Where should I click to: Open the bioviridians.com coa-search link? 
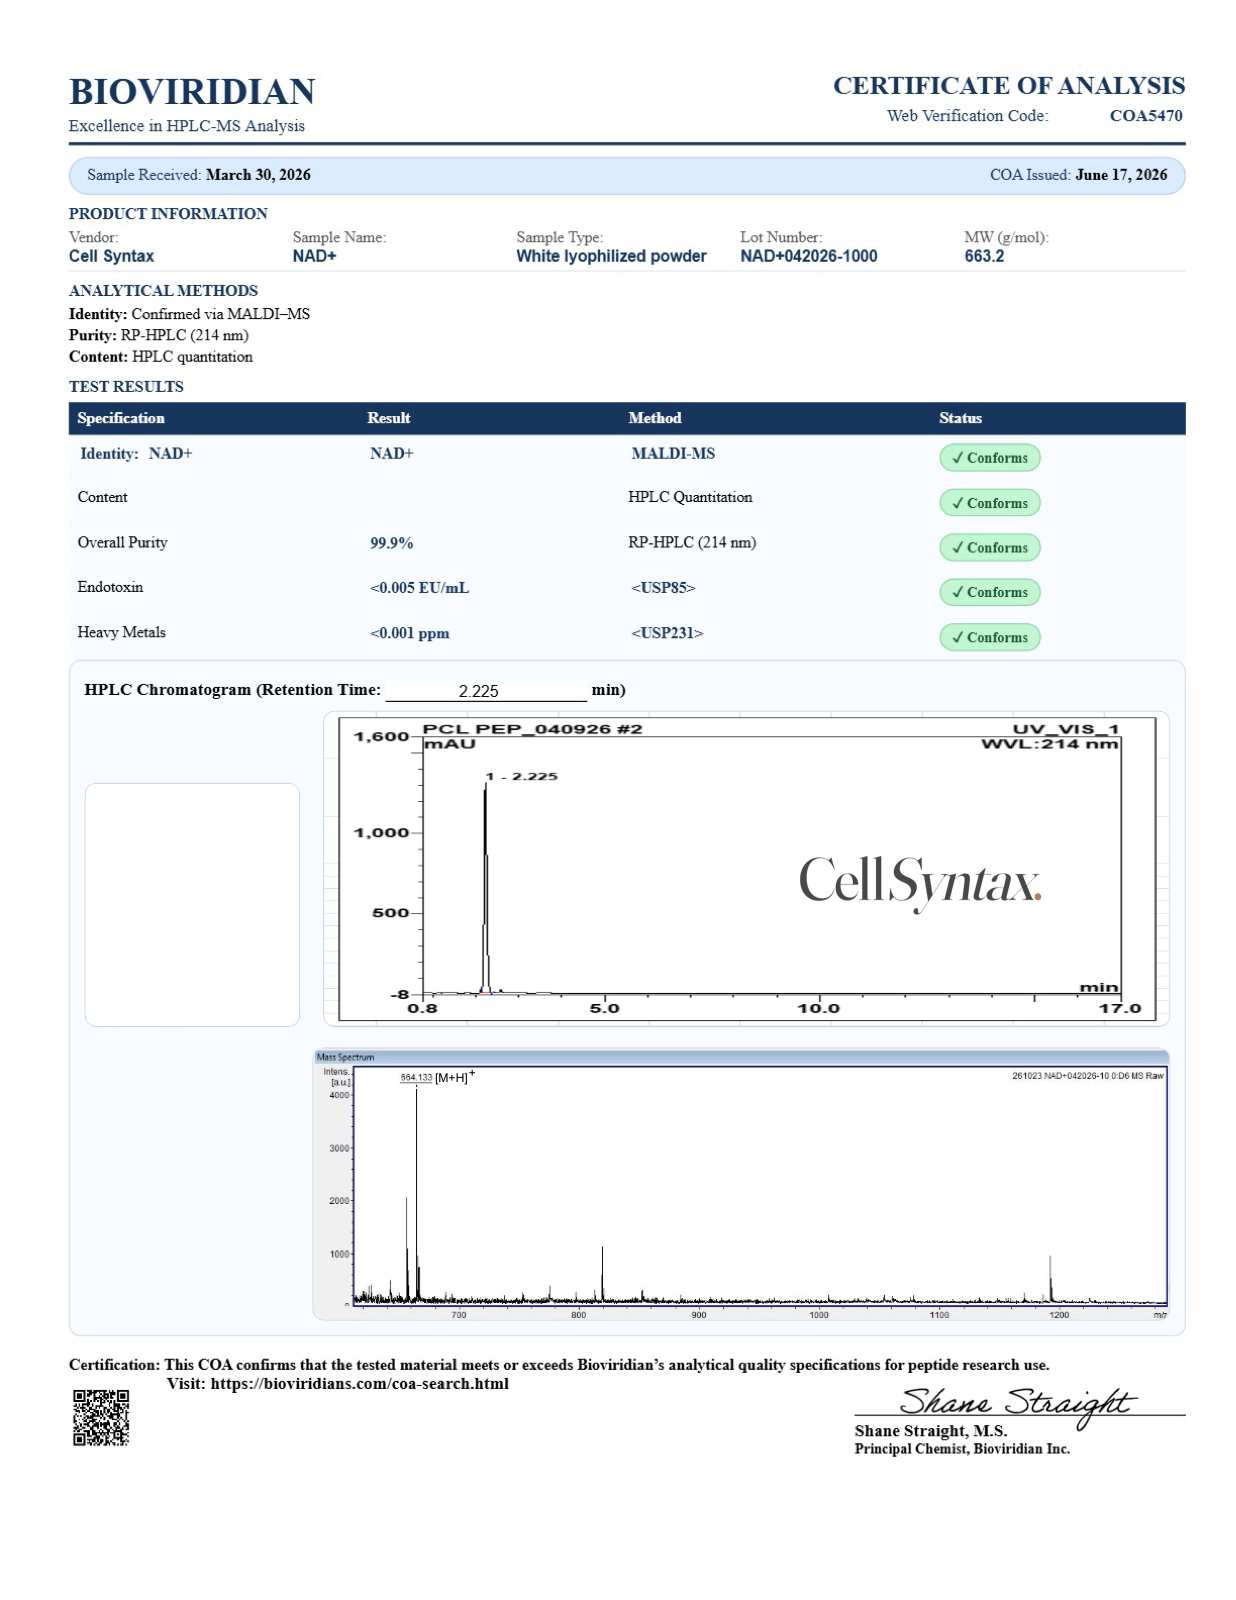tap(359, 1384)
